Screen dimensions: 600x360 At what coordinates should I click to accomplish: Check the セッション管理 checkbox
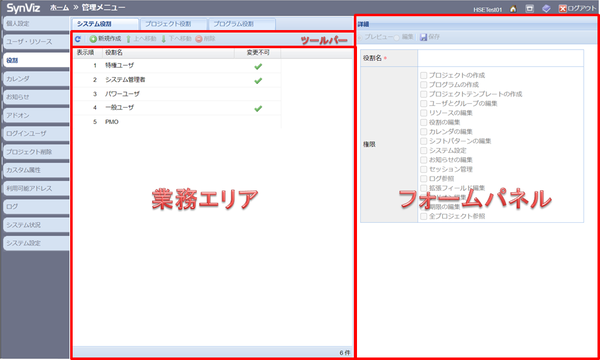424,169
